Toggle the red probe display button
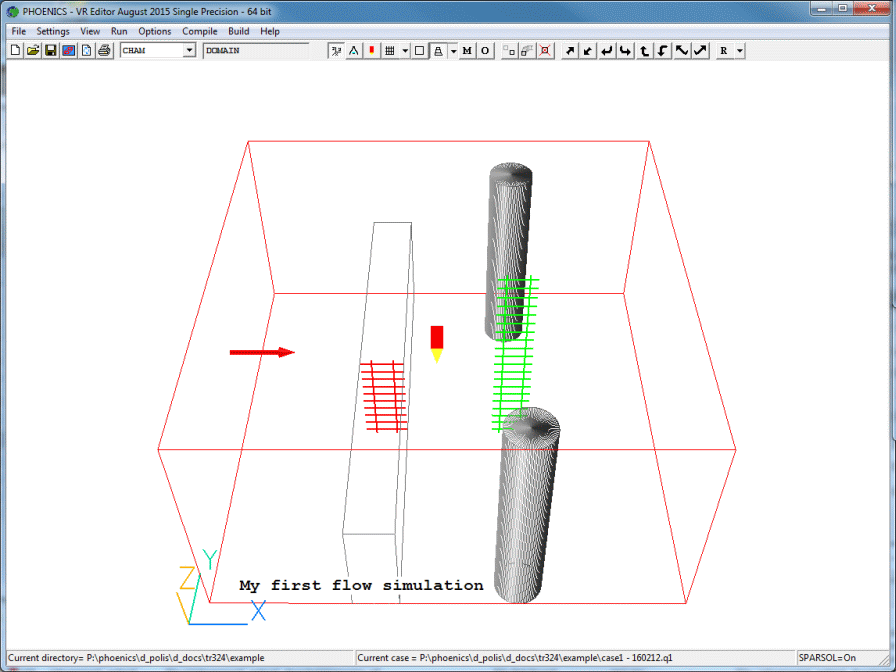The height and width of the screenshot is (672, 896). click(x=372, y=50)
